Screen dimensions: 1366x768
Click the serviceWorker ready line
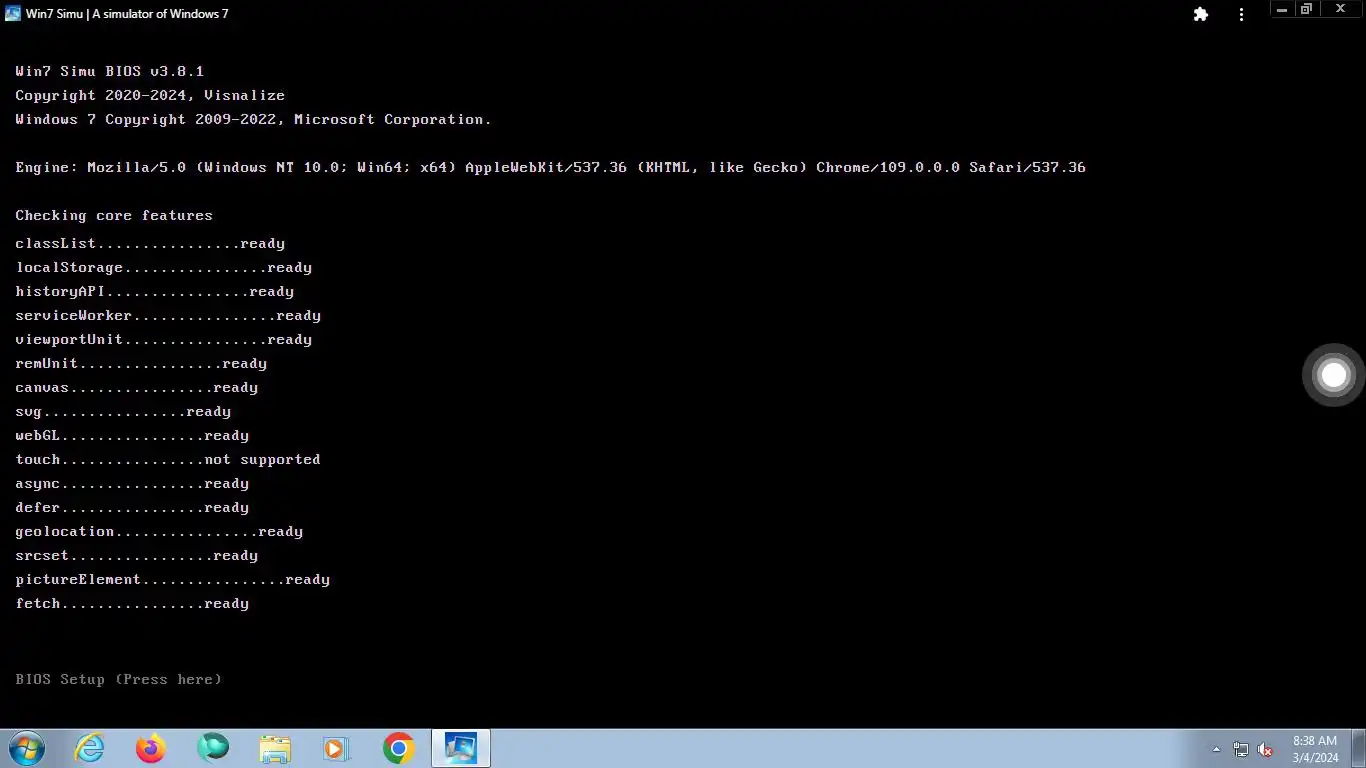click(168, 315)
